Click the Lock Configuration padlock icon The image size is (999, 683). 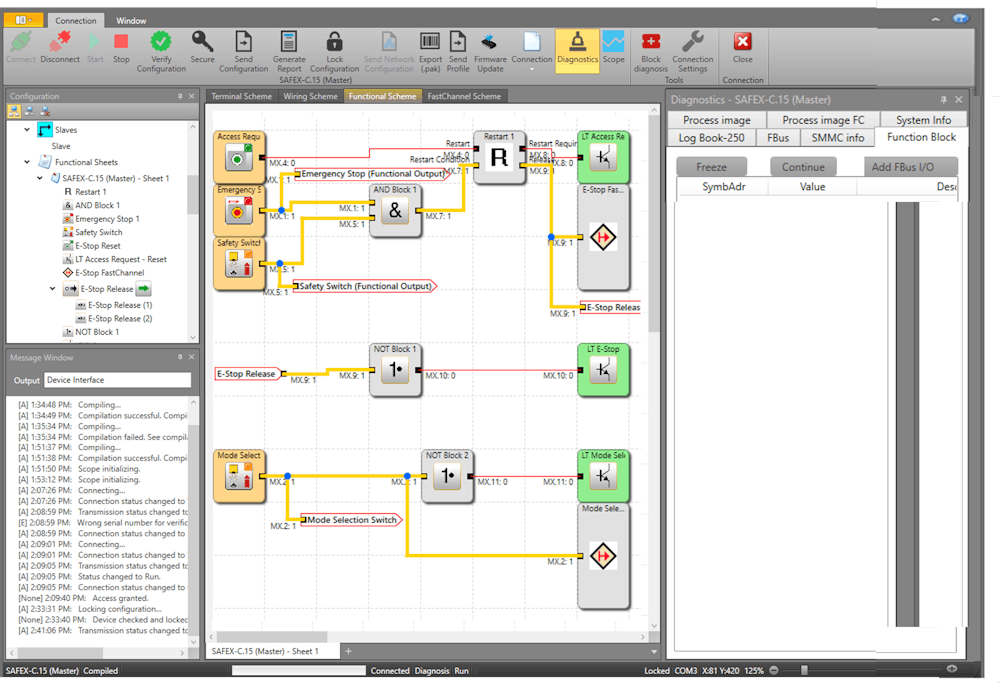(334, 43)
